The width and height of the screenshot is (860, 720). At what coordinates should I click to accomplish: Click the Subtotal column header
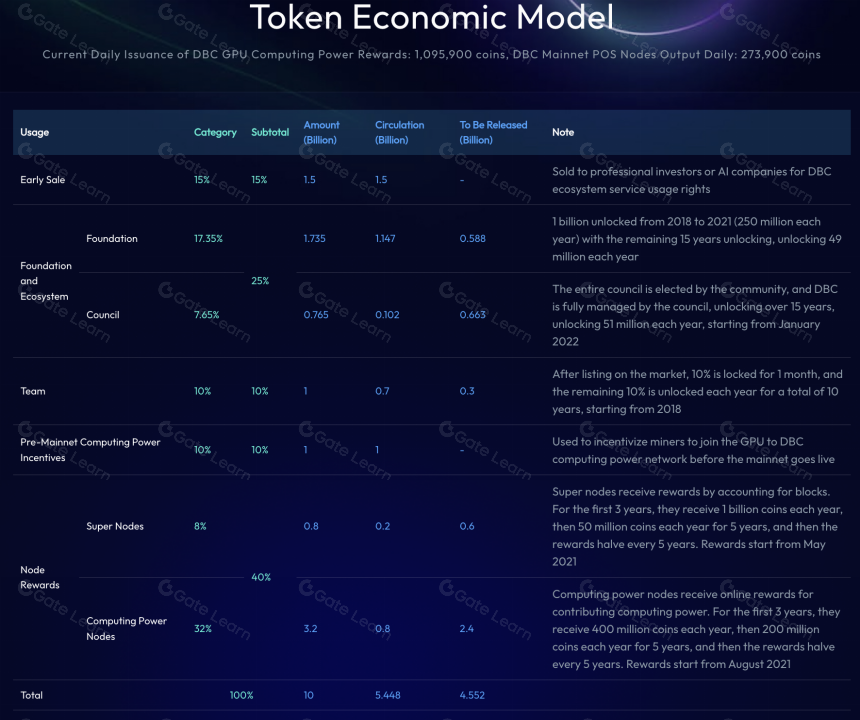pos(270,132)
